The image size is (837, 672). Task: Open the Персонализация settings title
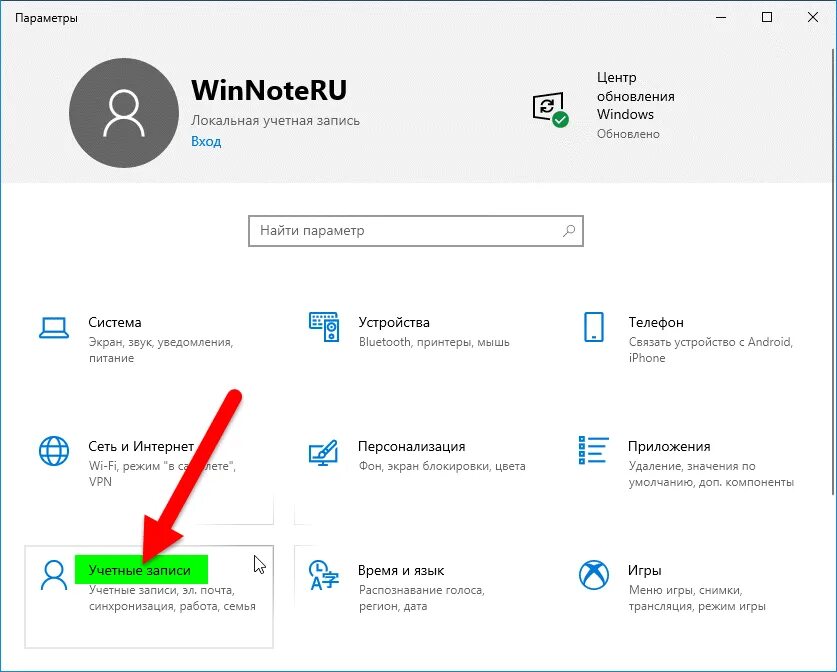click(412, 446)
